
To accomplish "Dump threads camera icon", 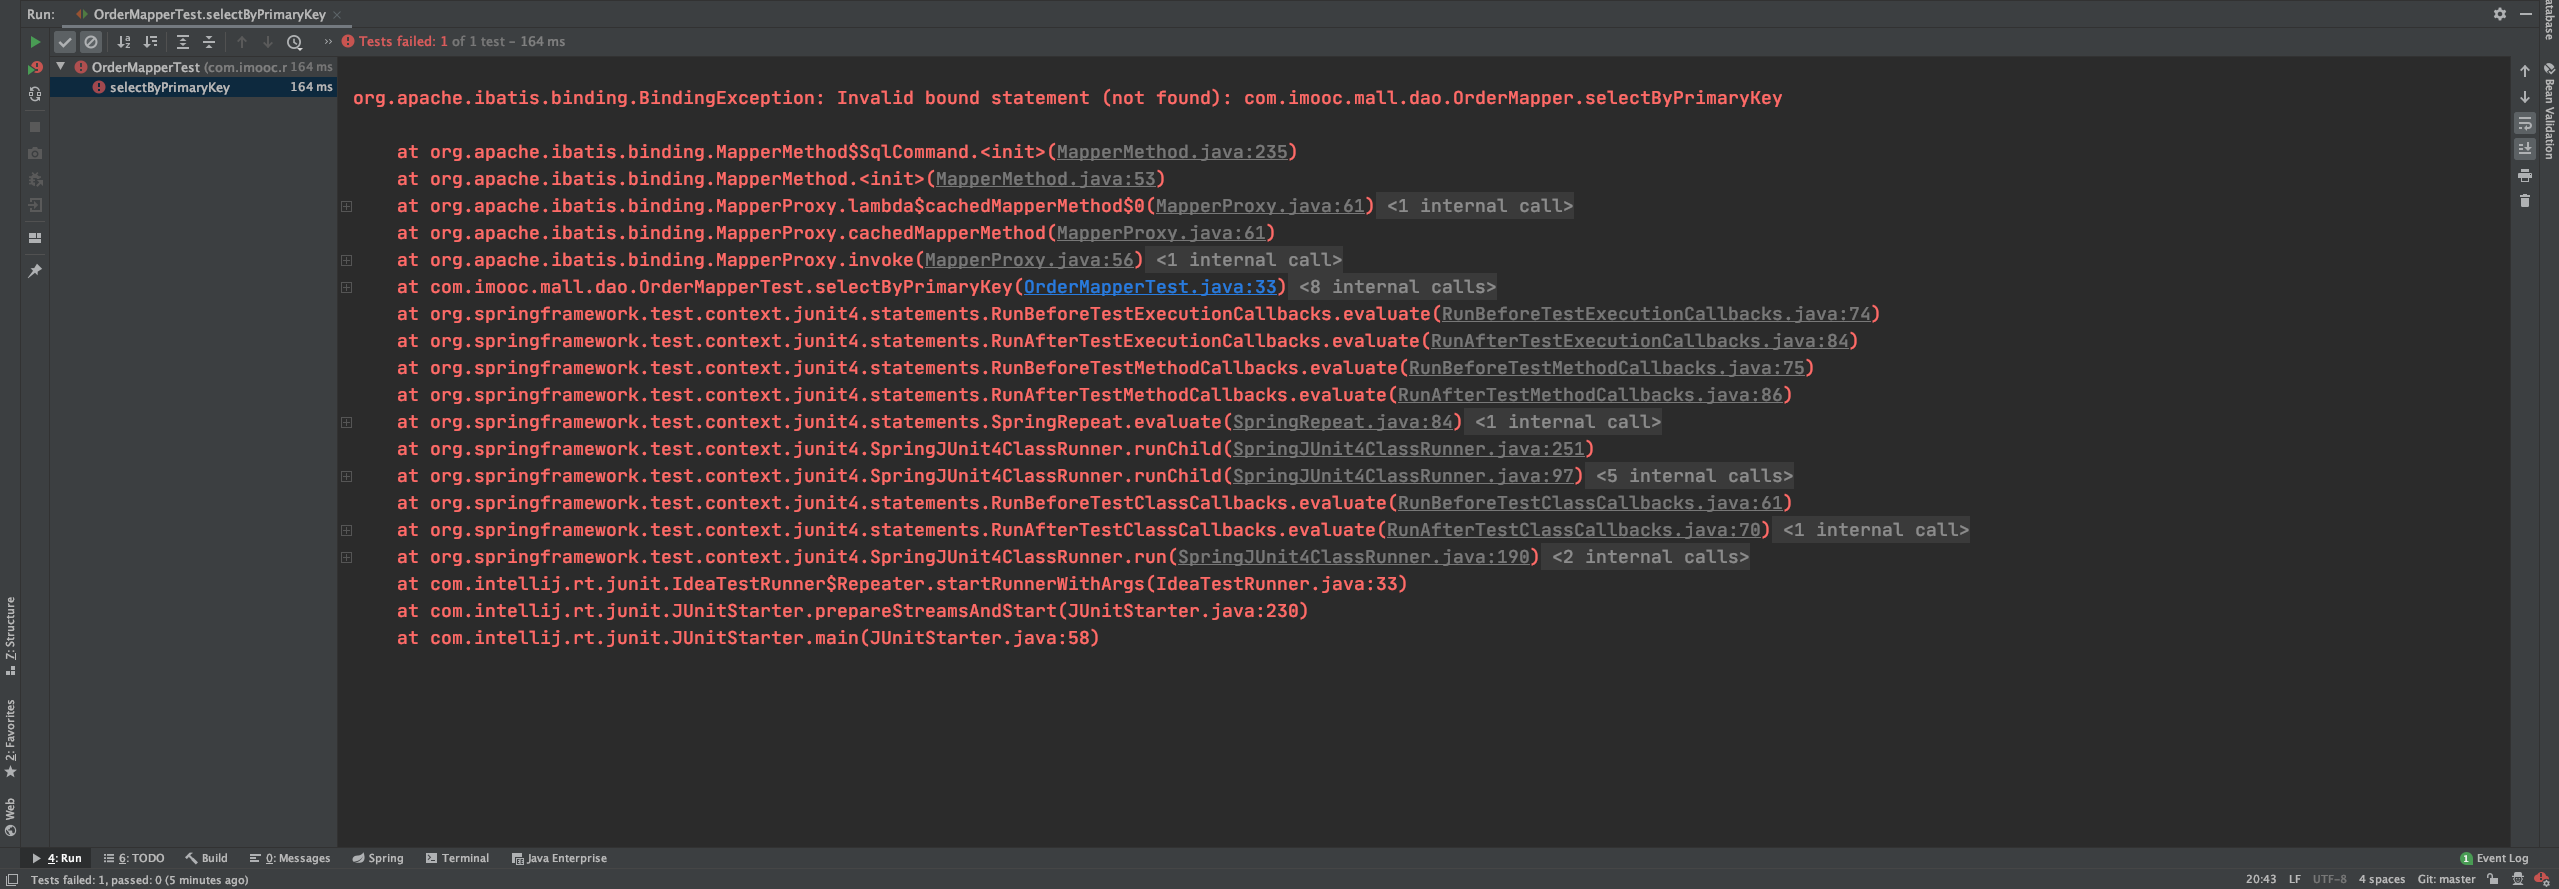I will [35, 153].
